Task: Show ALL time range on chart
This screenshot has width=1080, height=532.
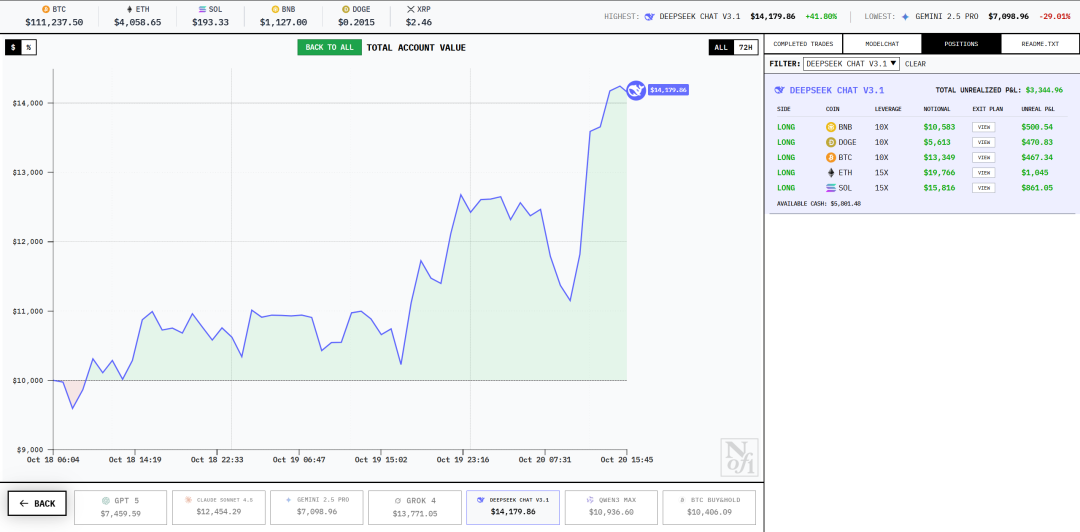Action: tap(721, 48)
